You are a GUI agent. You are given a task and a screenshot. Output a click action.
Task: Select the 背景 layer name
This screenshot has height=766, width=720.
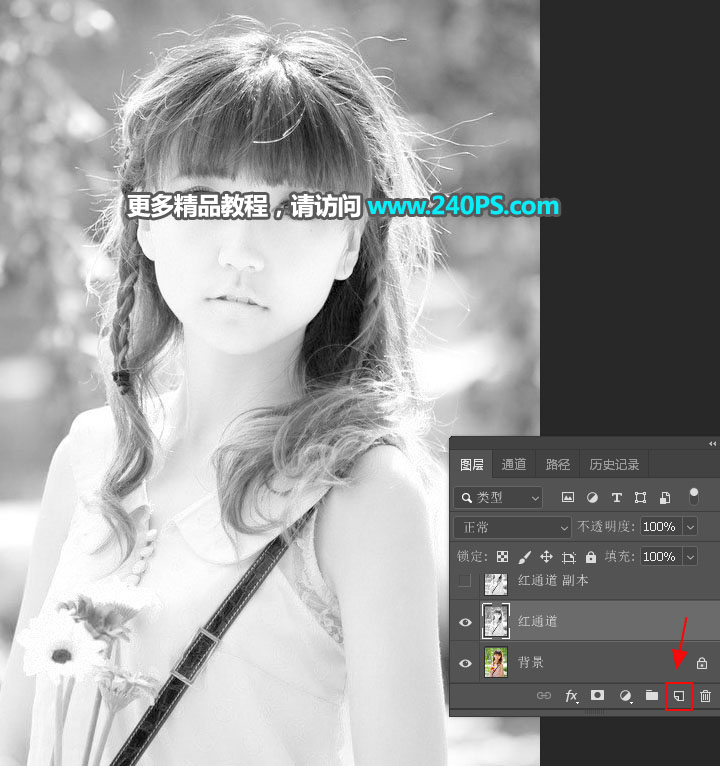tap(530, 662)
